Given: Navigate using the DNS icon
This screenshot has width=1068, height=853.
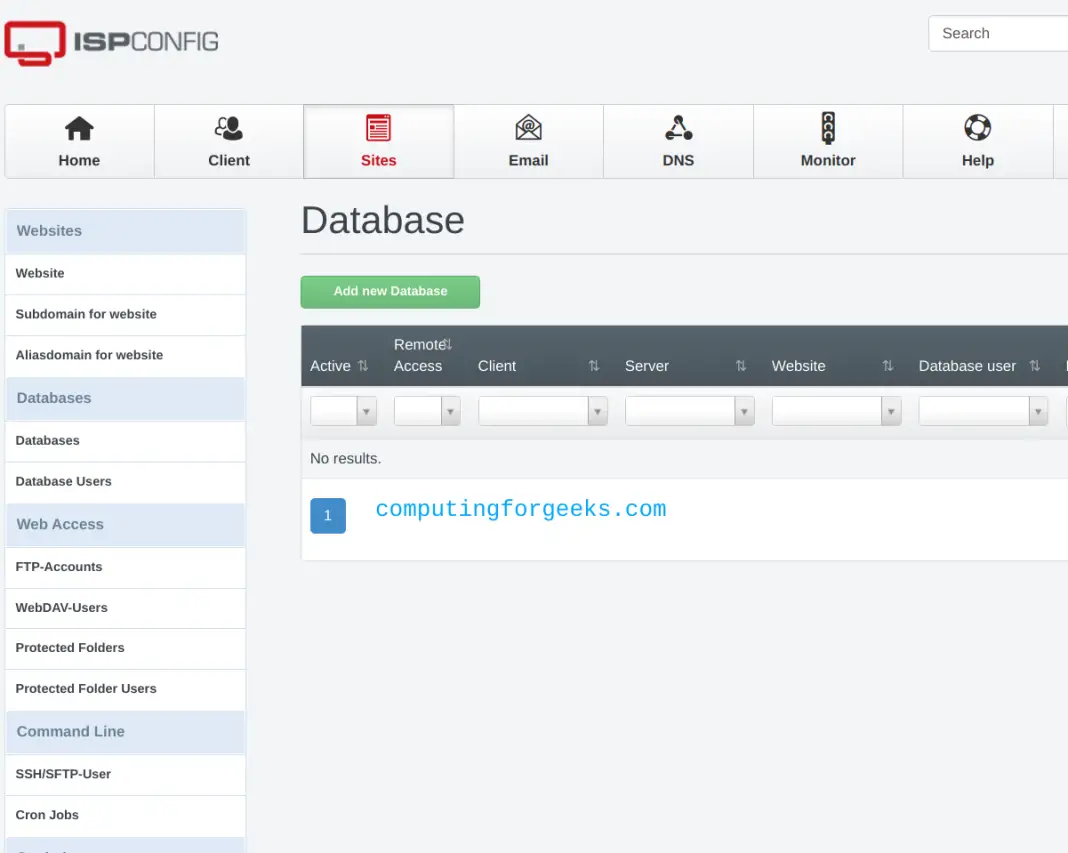Looking at the screenshot, I should tap(678, 128).
